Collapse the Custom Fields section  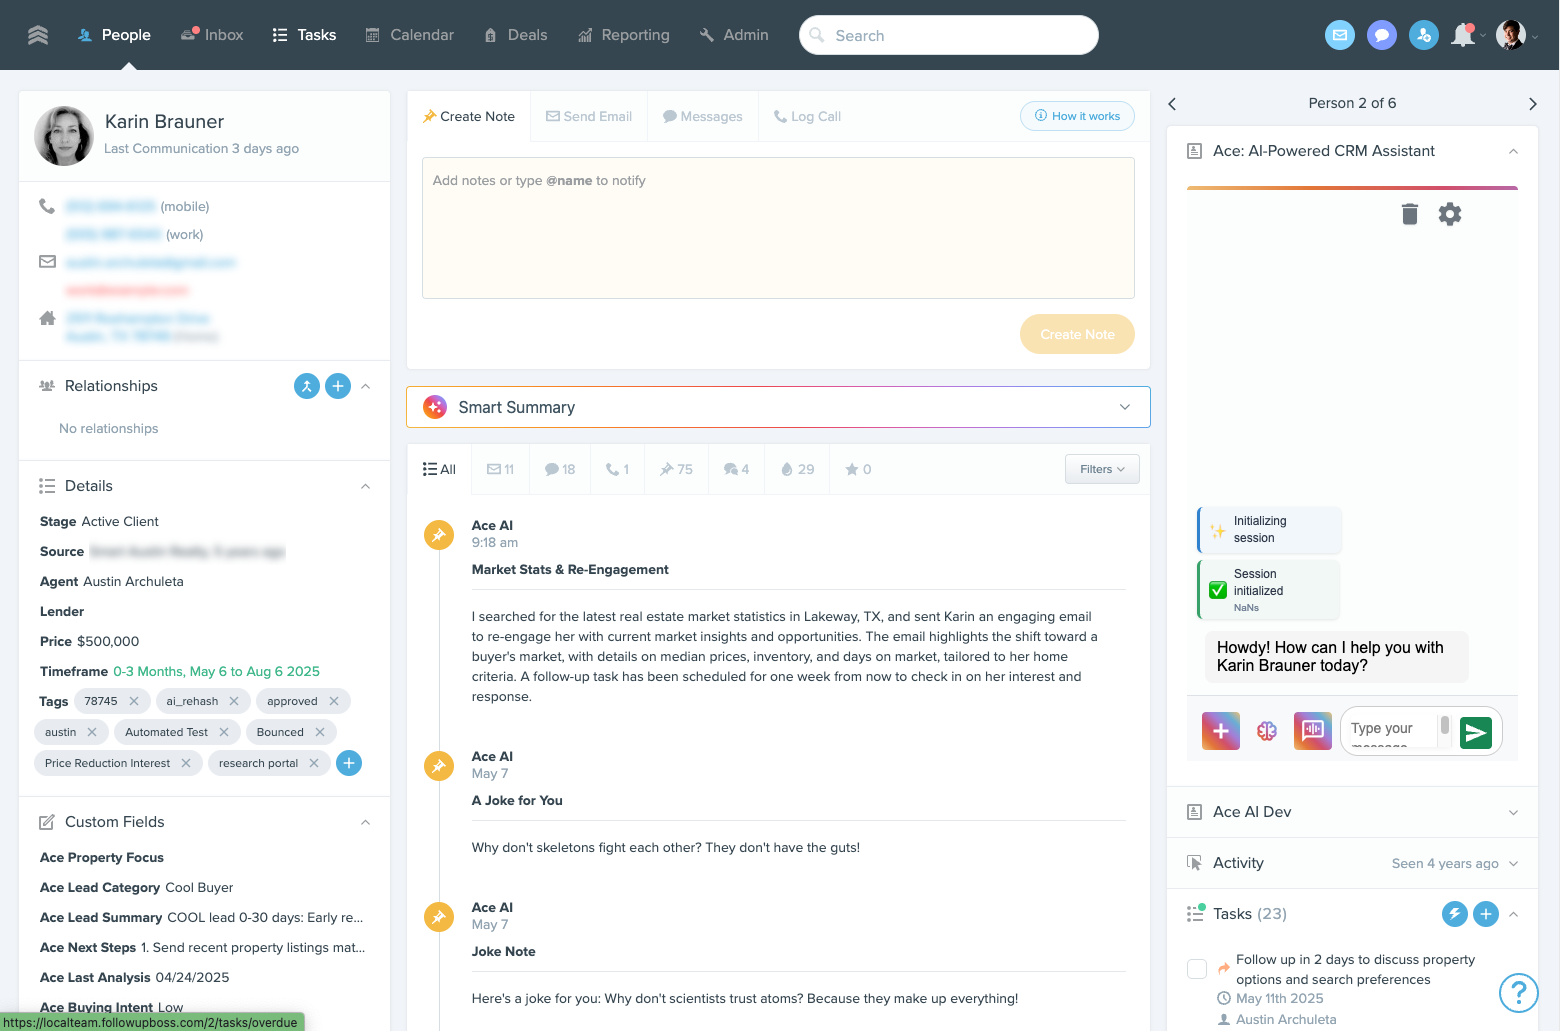pos(366,822)
